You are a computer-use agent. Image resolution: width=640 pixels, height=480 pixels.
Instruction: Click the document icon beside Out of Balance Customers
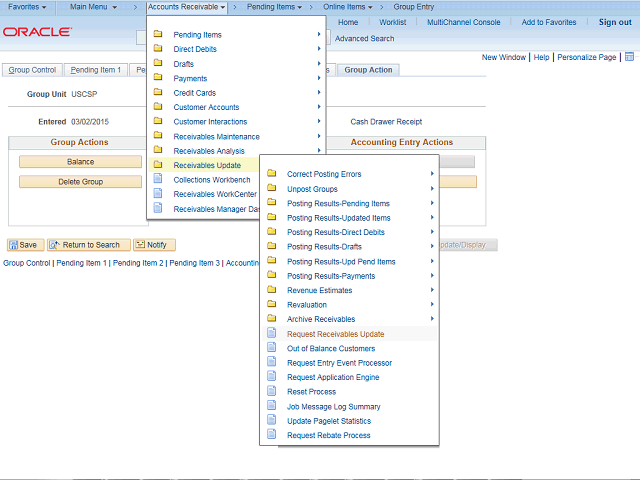click(x=271, y=348)
